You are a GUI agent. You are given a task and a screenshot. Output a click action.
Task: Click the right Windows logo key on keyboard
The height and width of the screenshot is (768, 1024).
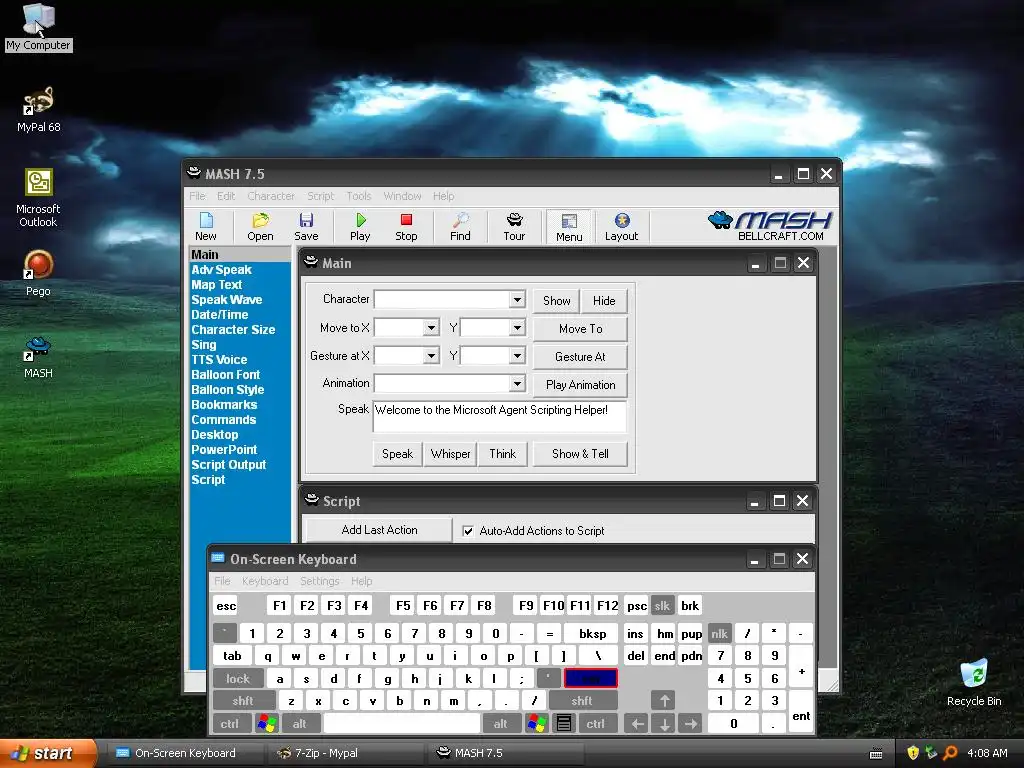(x=536, y=724)
